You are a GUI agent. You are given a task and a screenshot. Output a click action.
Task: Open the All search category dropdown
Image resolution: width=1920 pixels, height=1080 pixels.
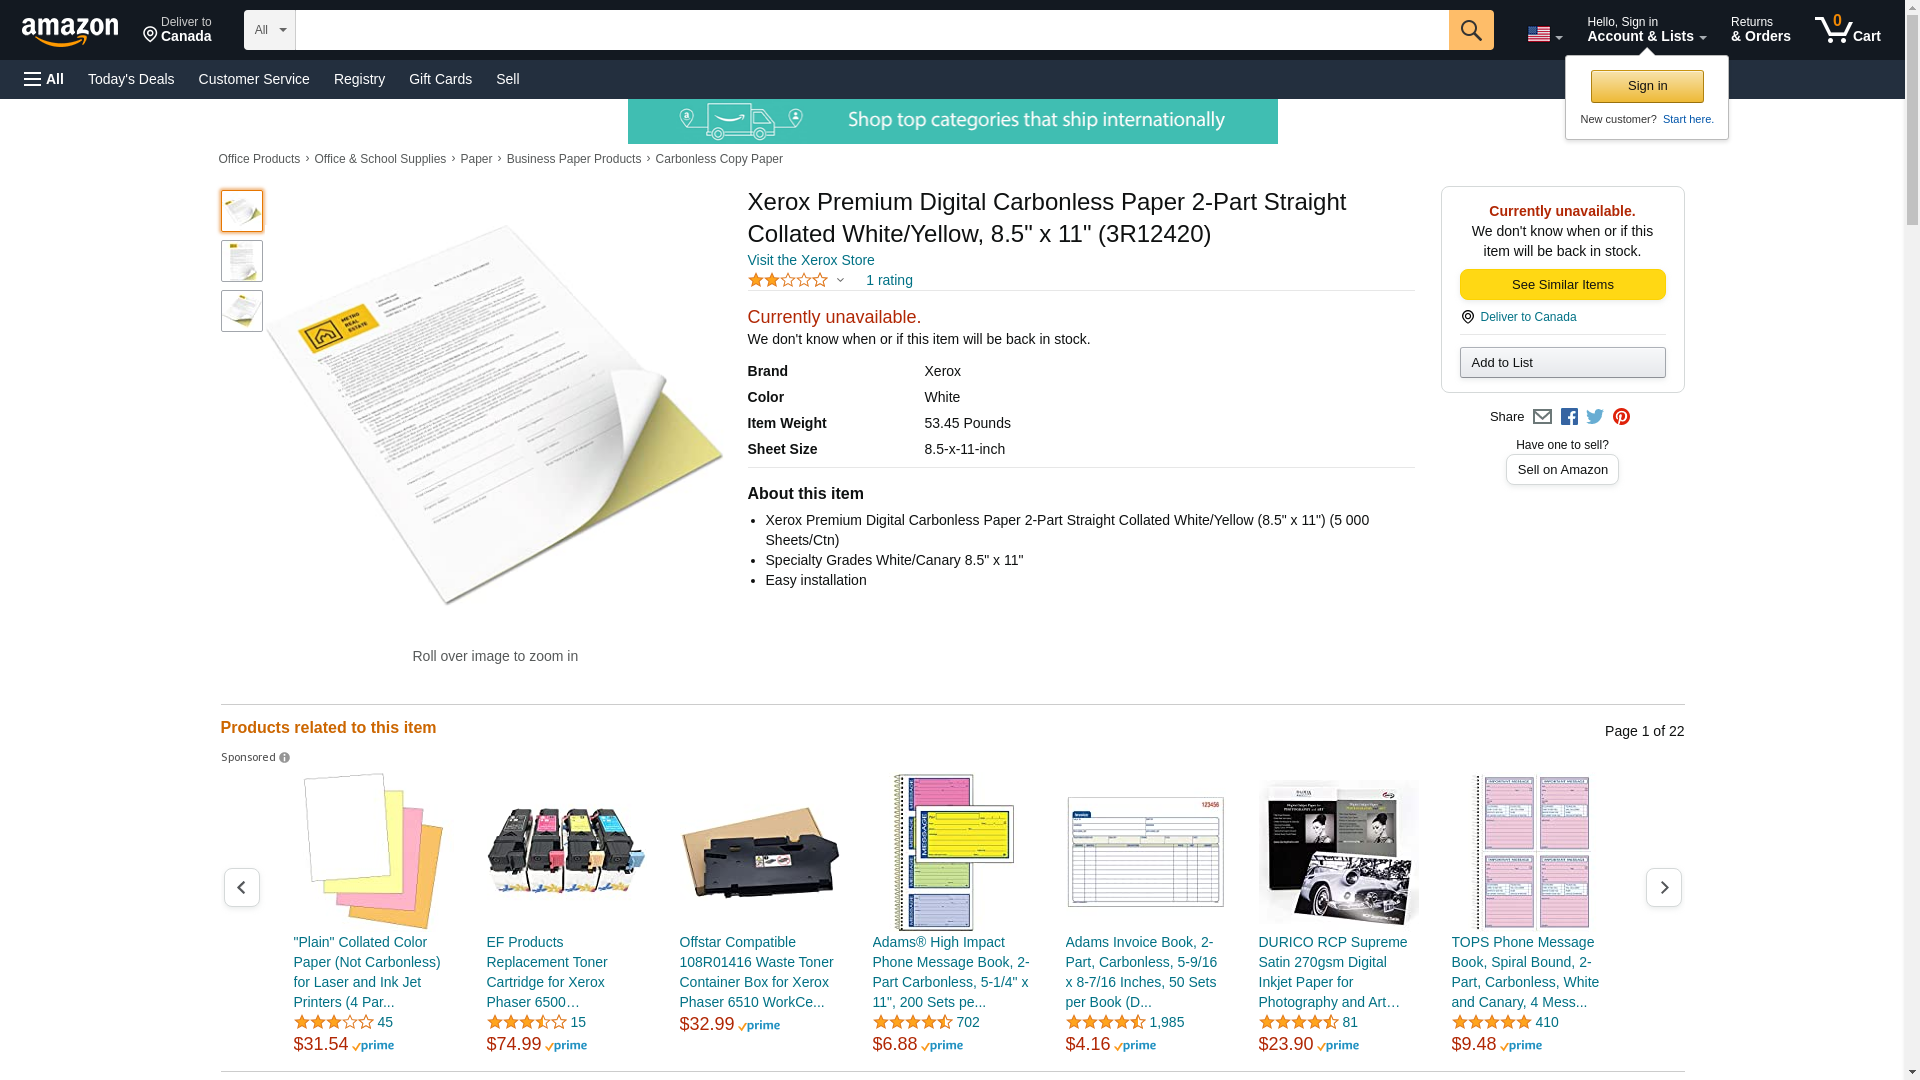(270, 30)
